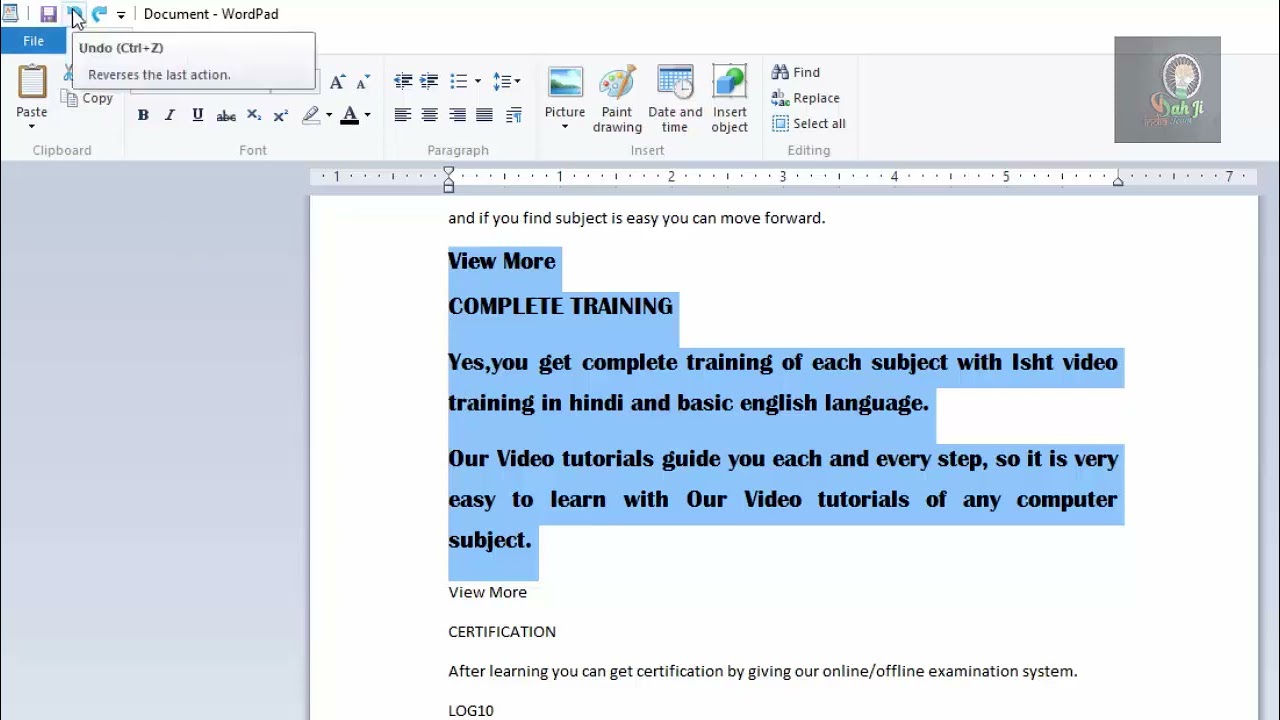Click the Undo arrow in quick access toolbar
This screenshot has height=720, width=1280.
point(75,14)
